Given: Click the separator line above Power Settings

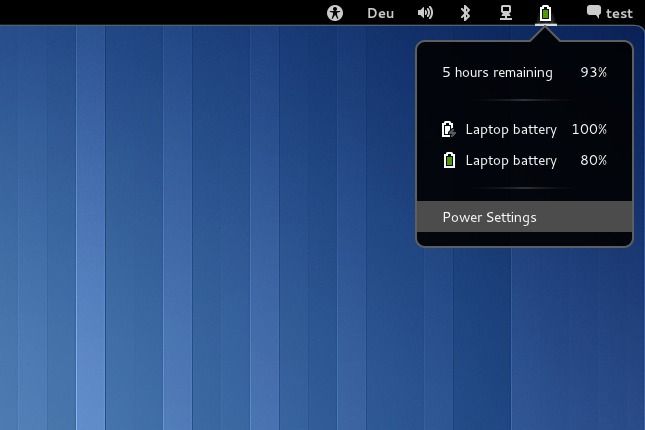Looking at the screenshot, I should pos(524,188).
